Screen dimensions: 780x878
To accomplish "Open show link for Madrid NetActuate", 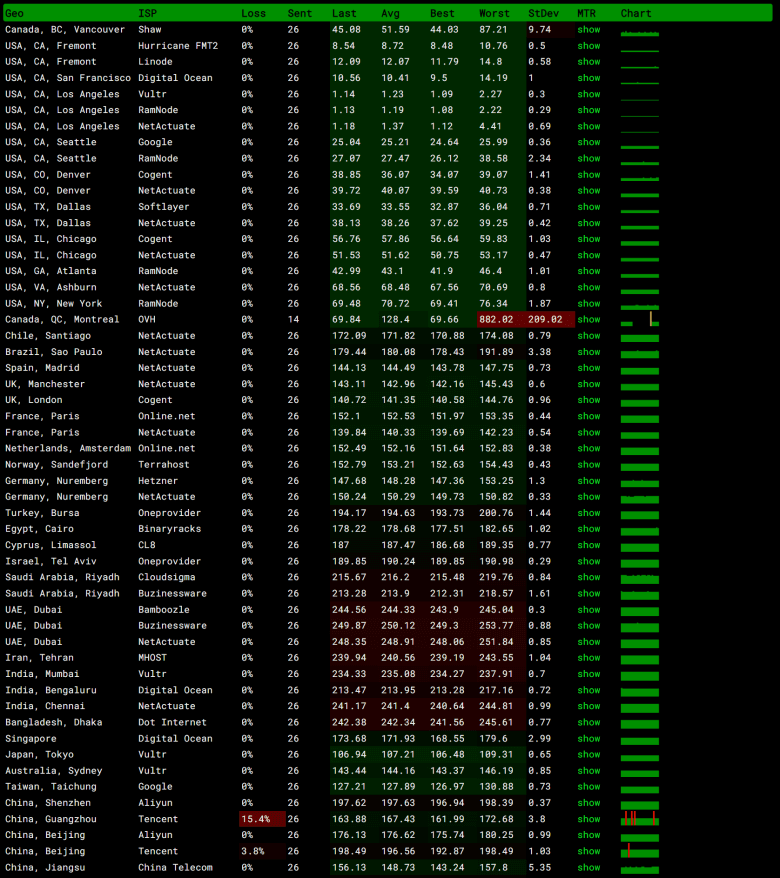I will pyautogui.click(x=588, y=368).
